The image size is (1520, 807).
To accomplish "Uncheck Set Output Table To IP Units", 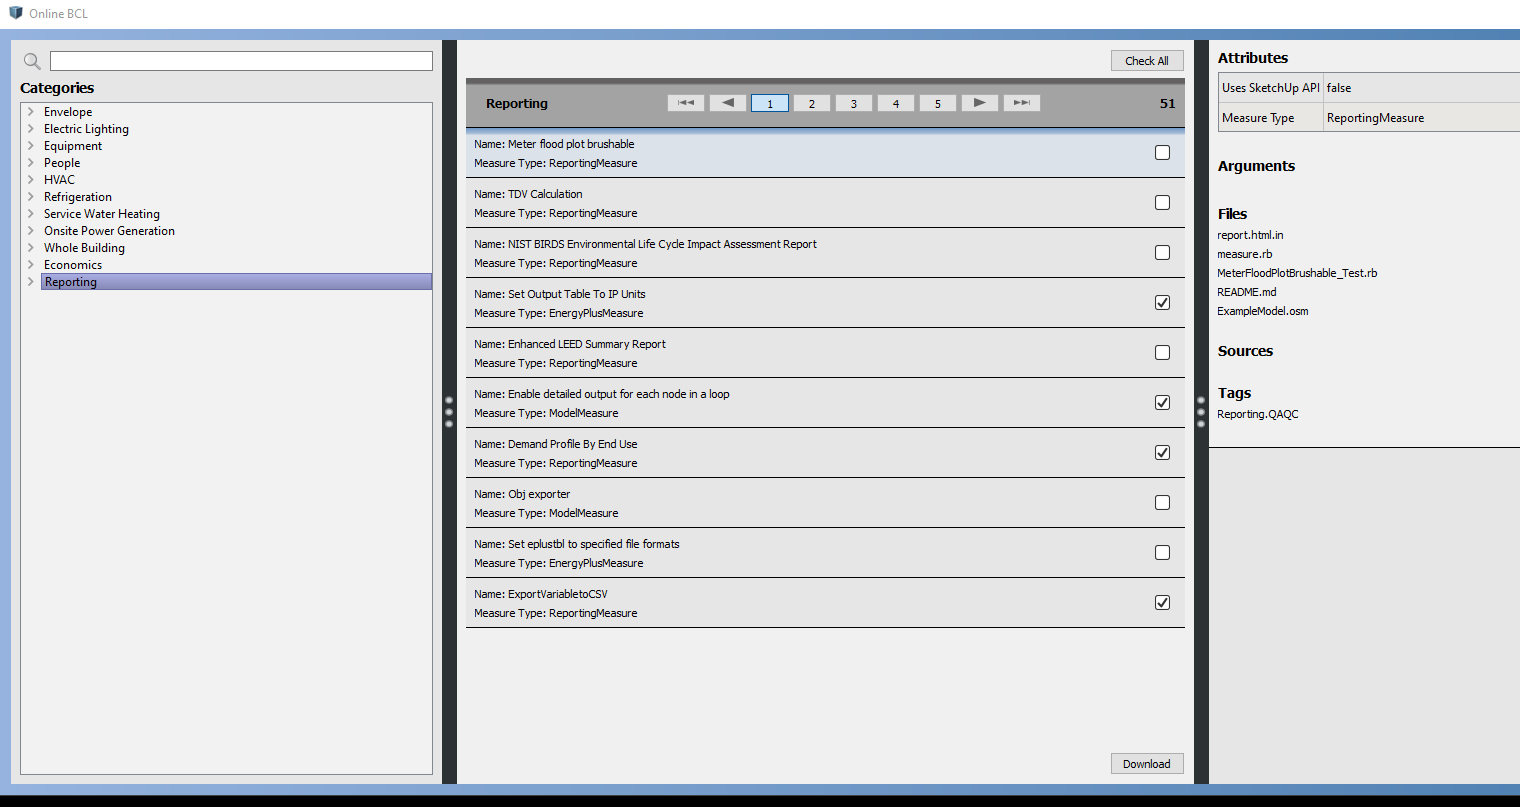I will tap(1162, 303).
